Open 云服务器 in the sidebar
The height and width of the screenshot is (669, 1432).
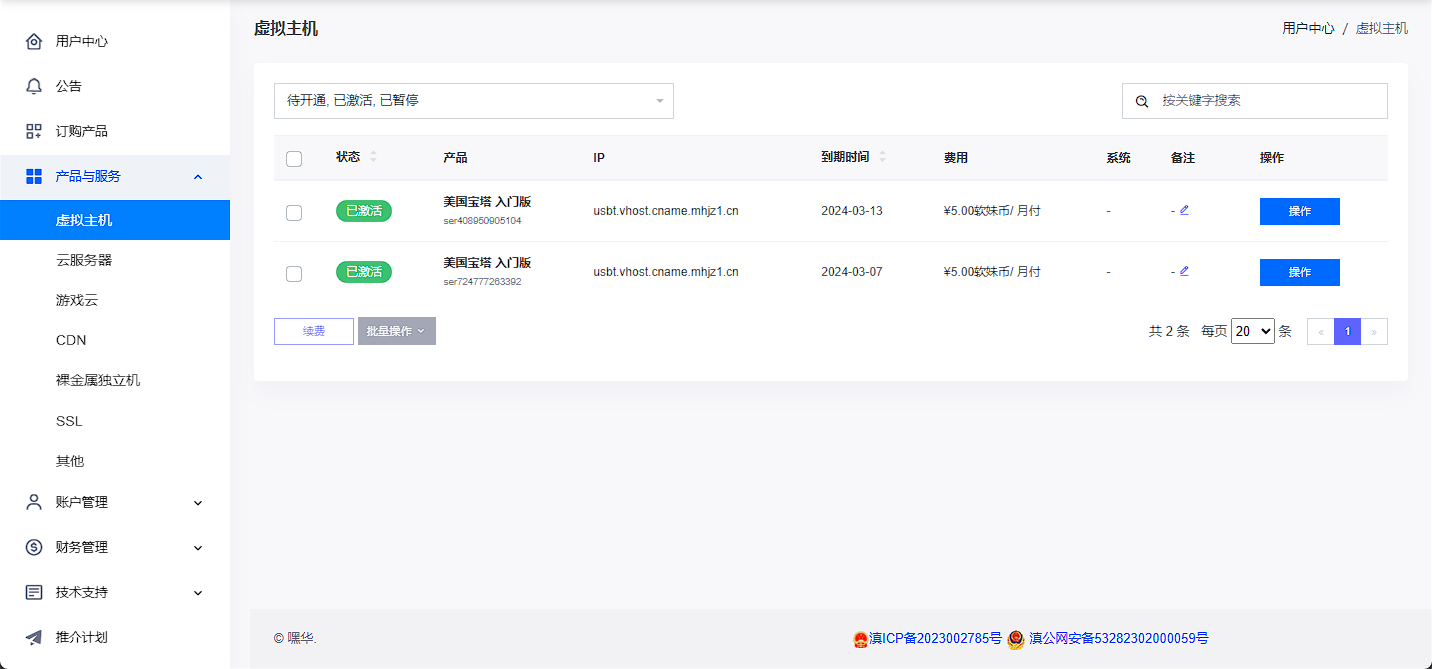[84, 260]
